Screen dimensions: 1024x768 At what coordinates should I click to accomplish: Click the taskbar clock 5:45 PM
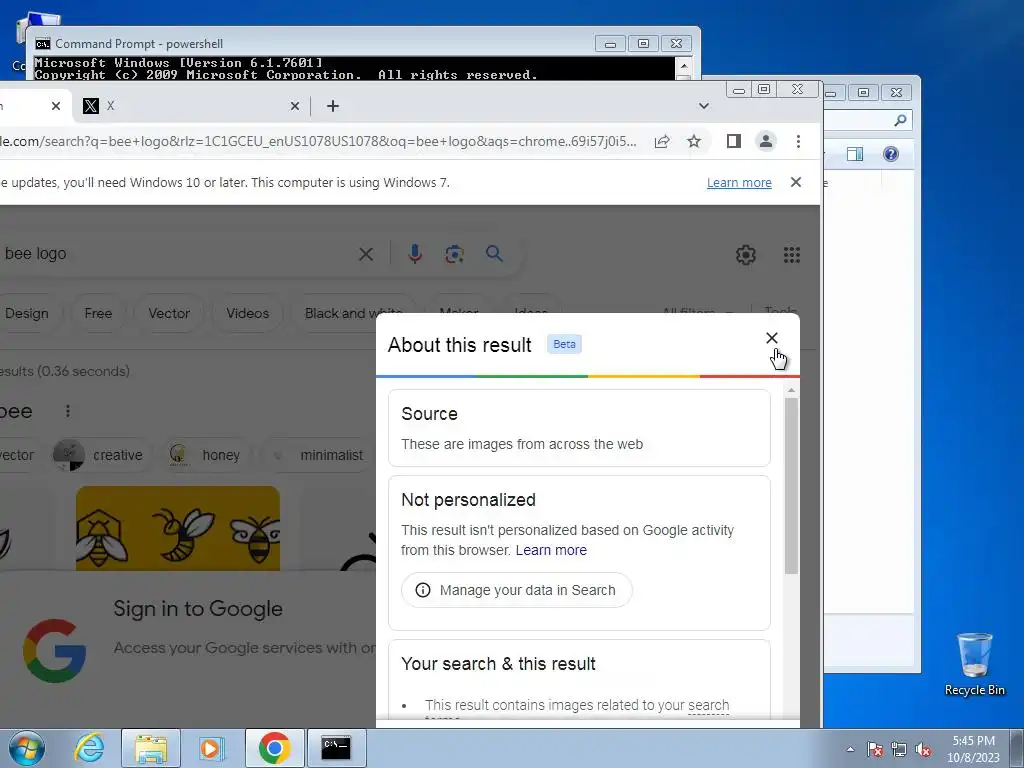pyautogui.click(x=973, y=741)
